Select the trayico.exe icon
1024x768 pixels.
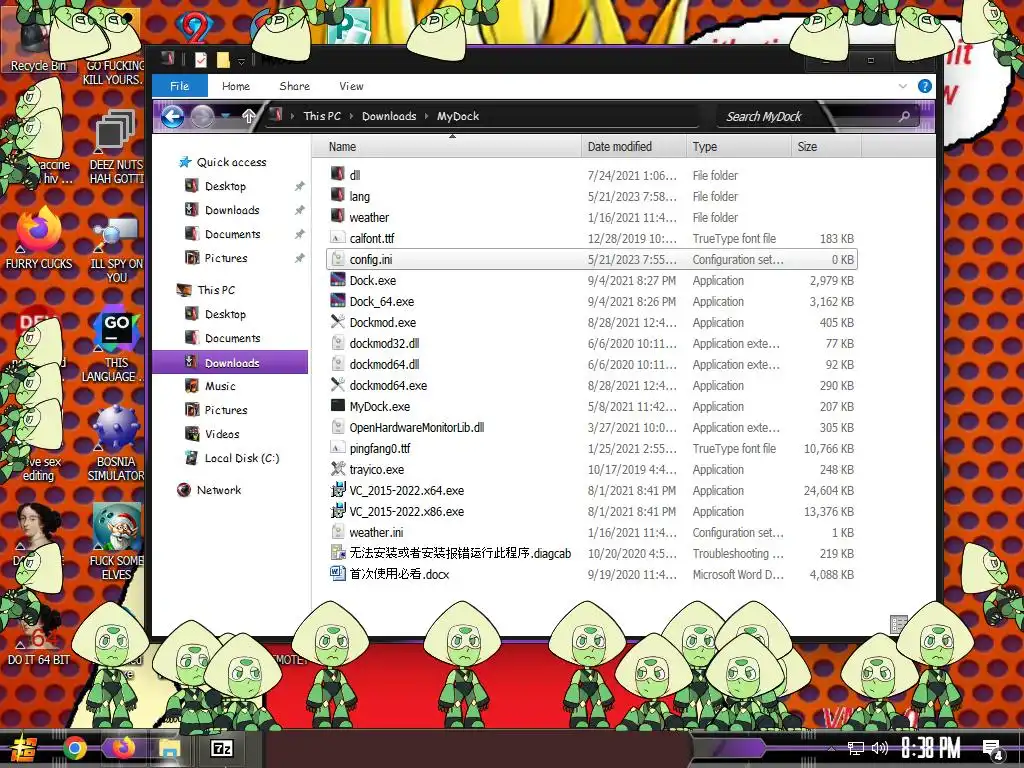pos(338,469)
